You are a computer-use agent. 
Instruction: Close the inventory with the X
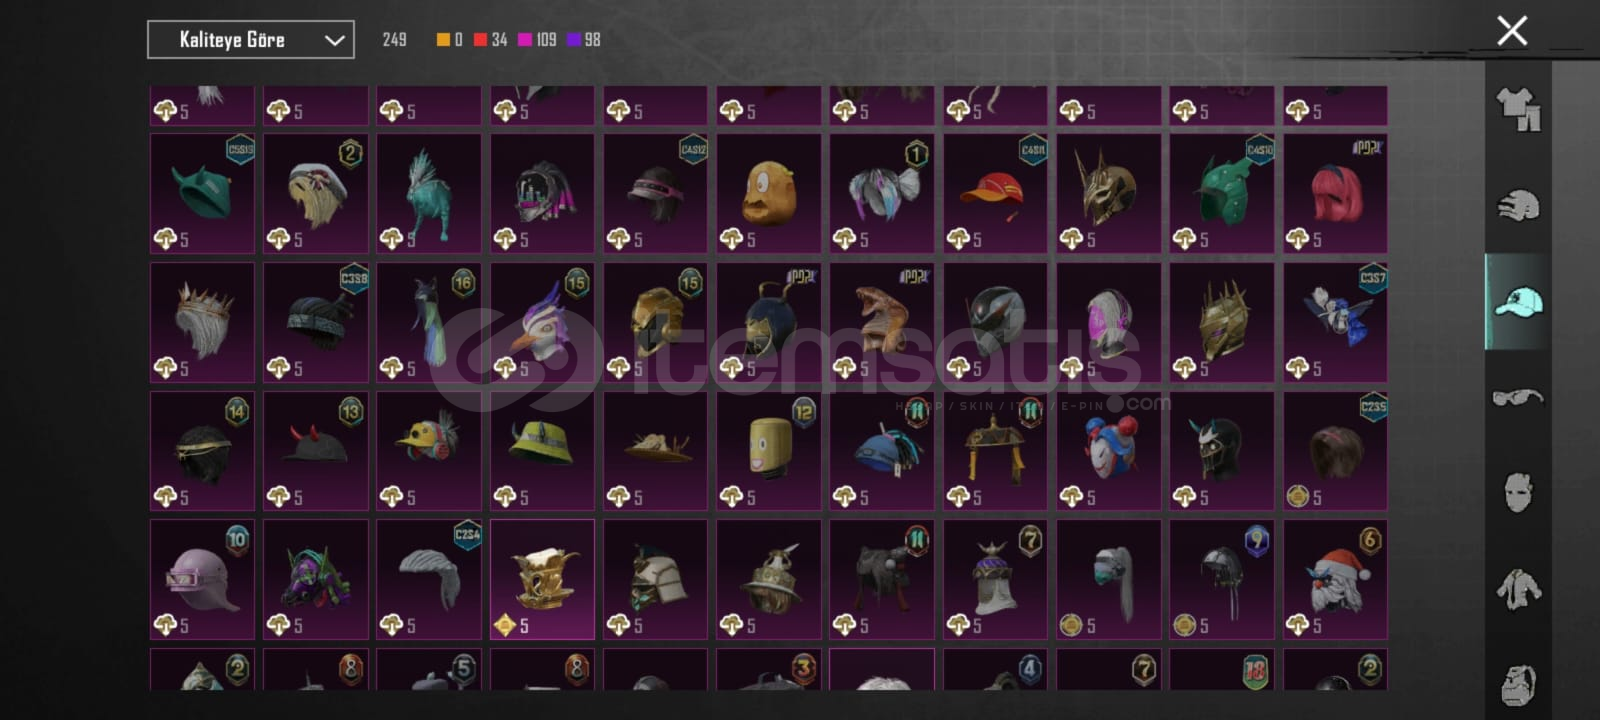pyautogui.click(x=1512, y=31)
